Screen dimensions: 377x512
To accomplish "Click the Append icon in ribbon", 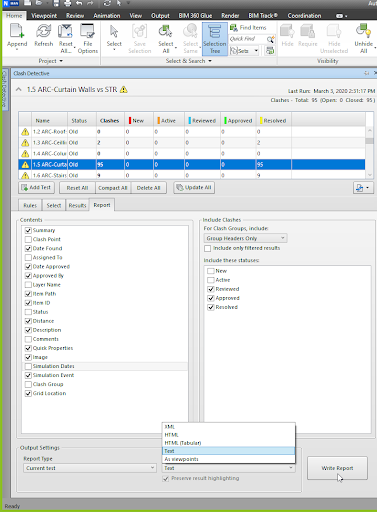I will point(17,31).
